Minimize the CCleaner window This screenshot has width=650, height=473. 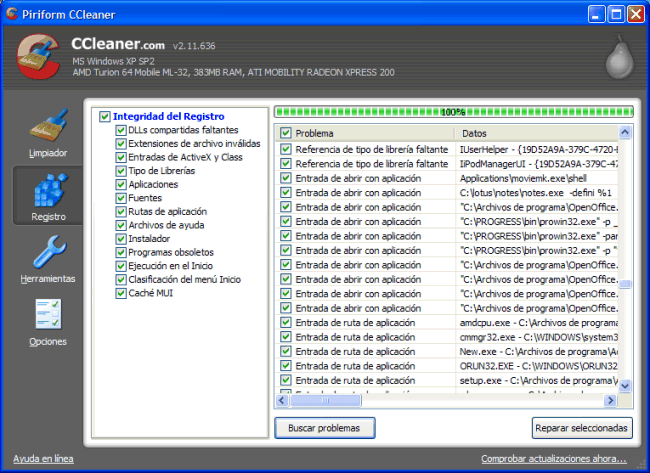coord(596,15)
